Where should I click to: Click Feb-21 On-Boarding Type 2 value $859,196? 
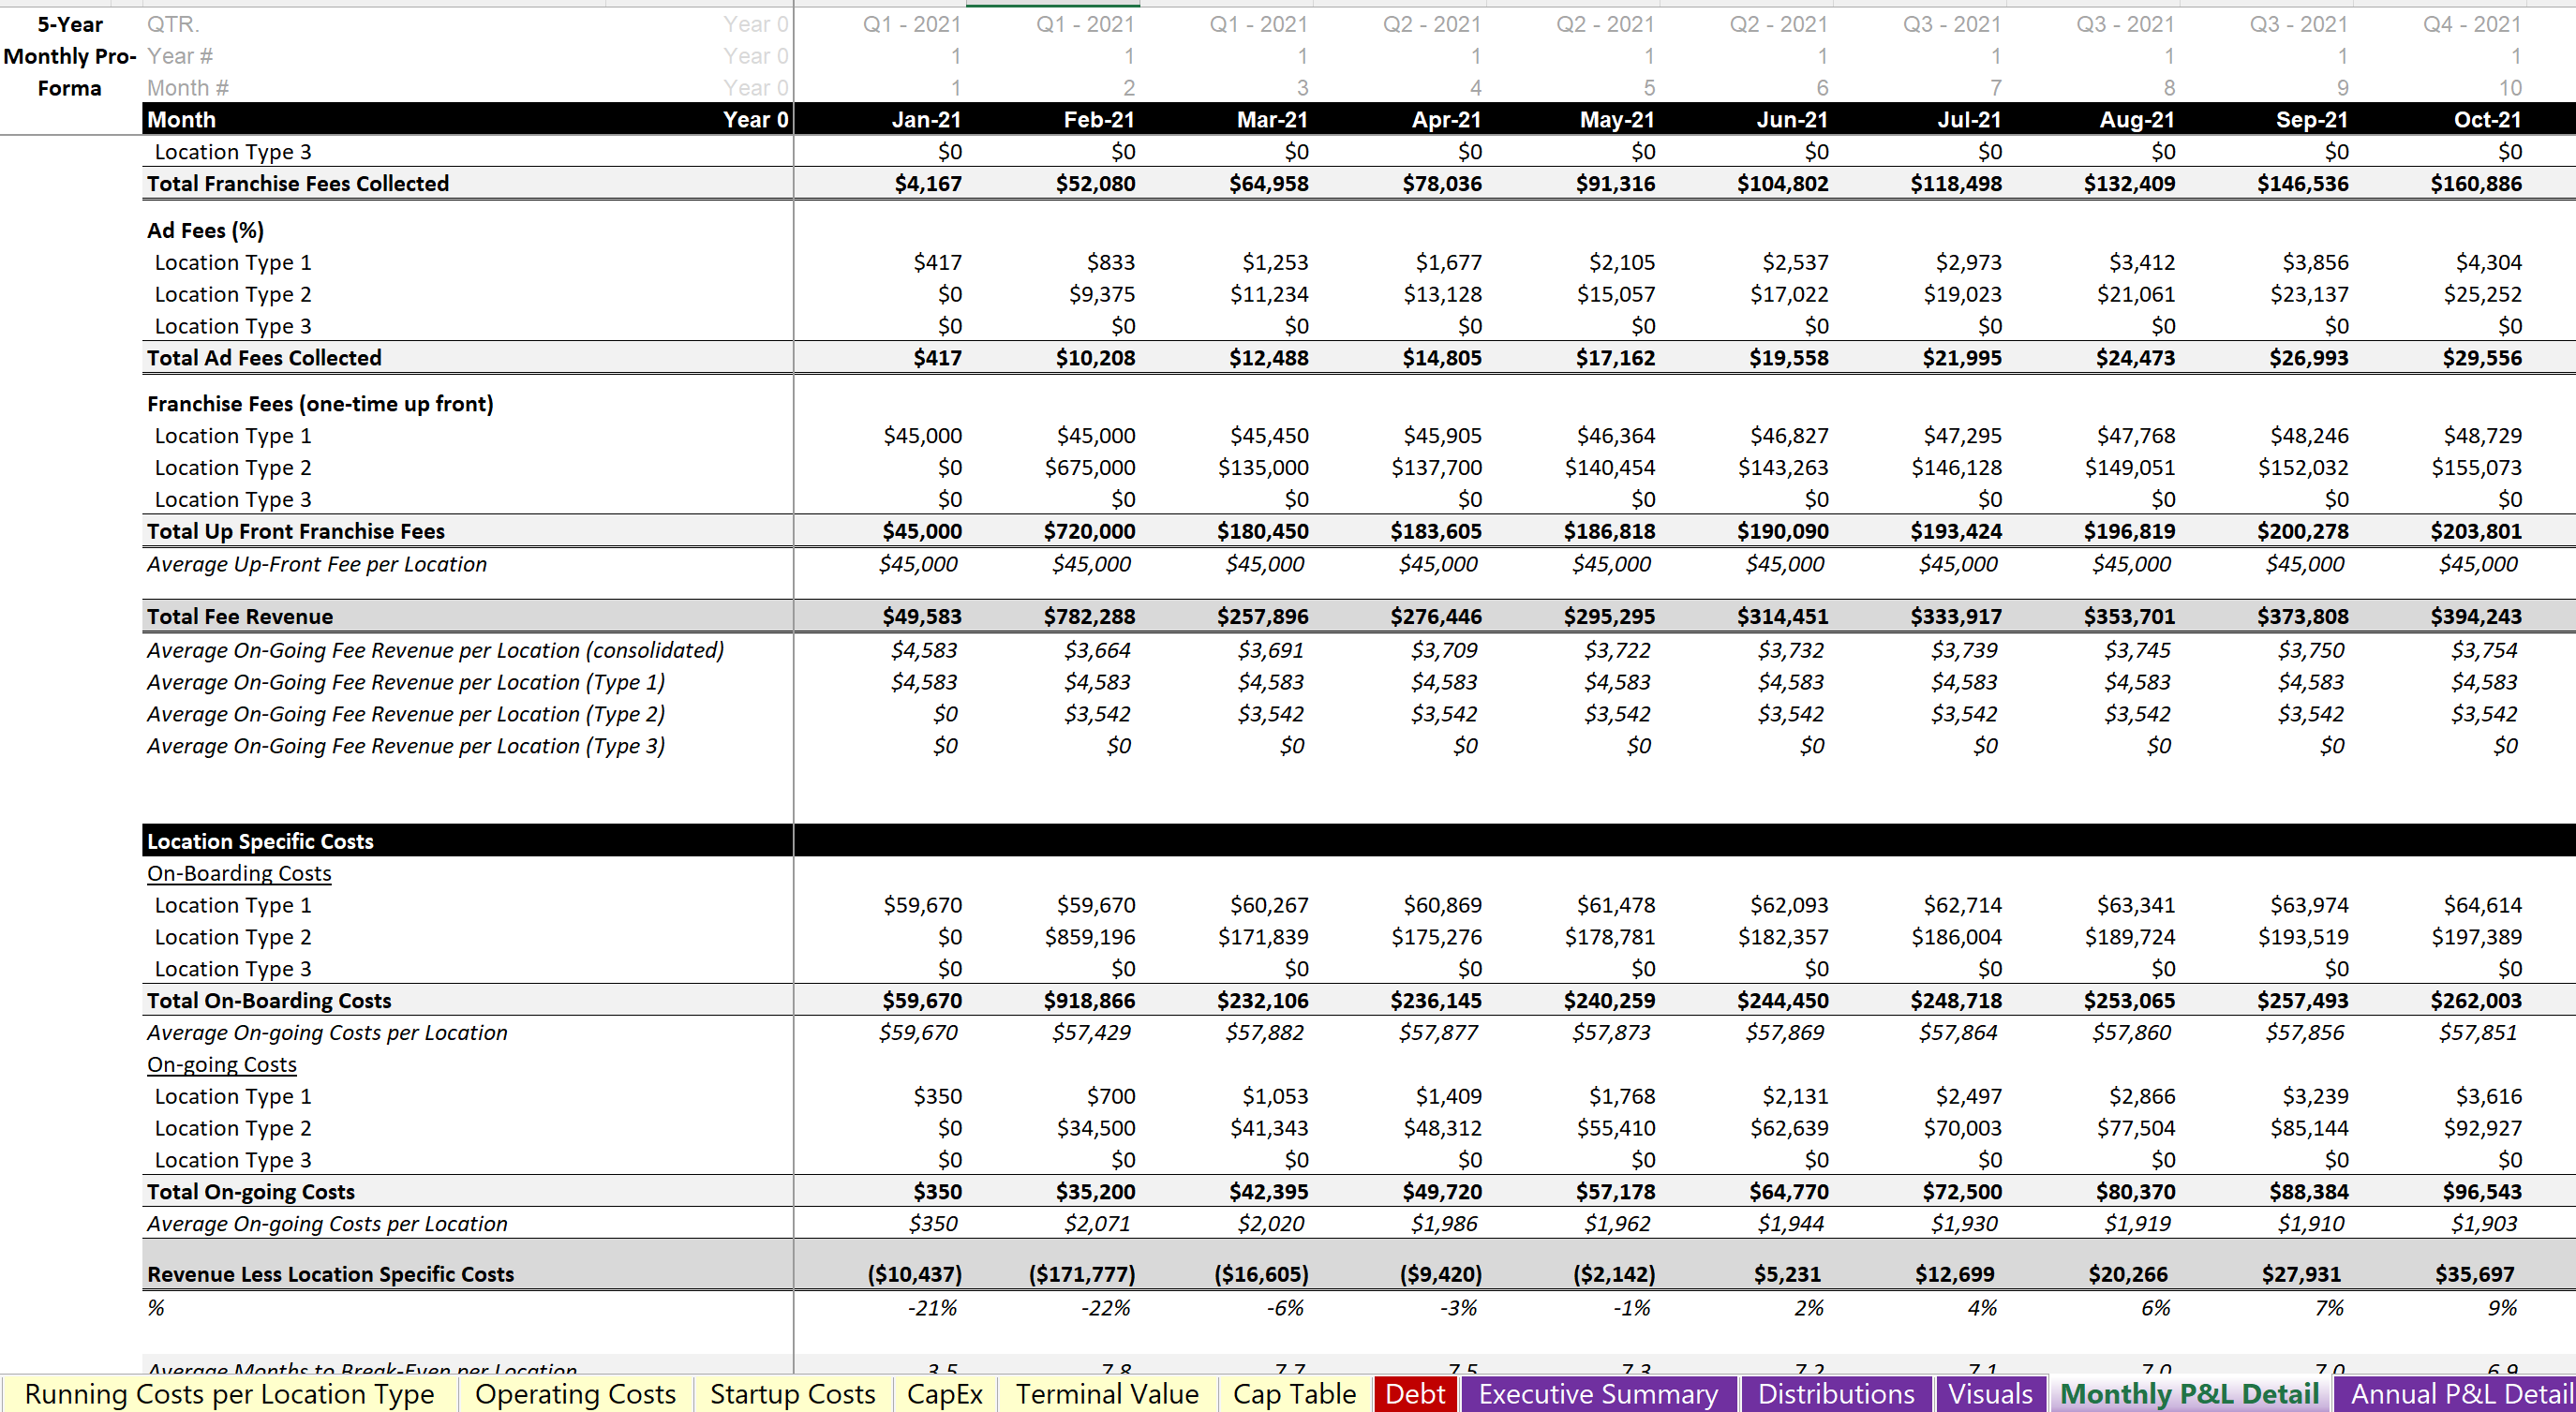(x=1089, y=938)
